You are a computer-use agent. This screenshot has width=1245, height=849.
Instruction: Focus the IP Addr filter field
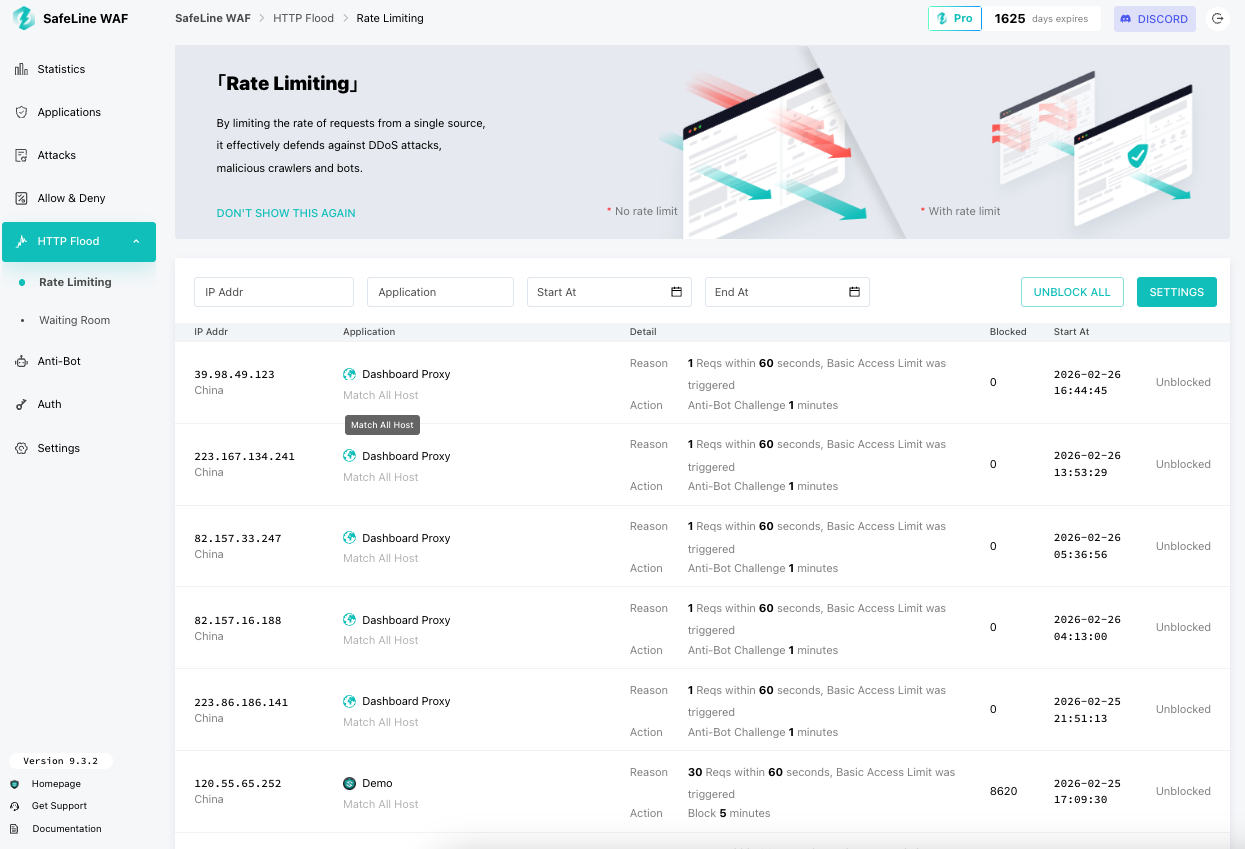[x=273, y=292]
